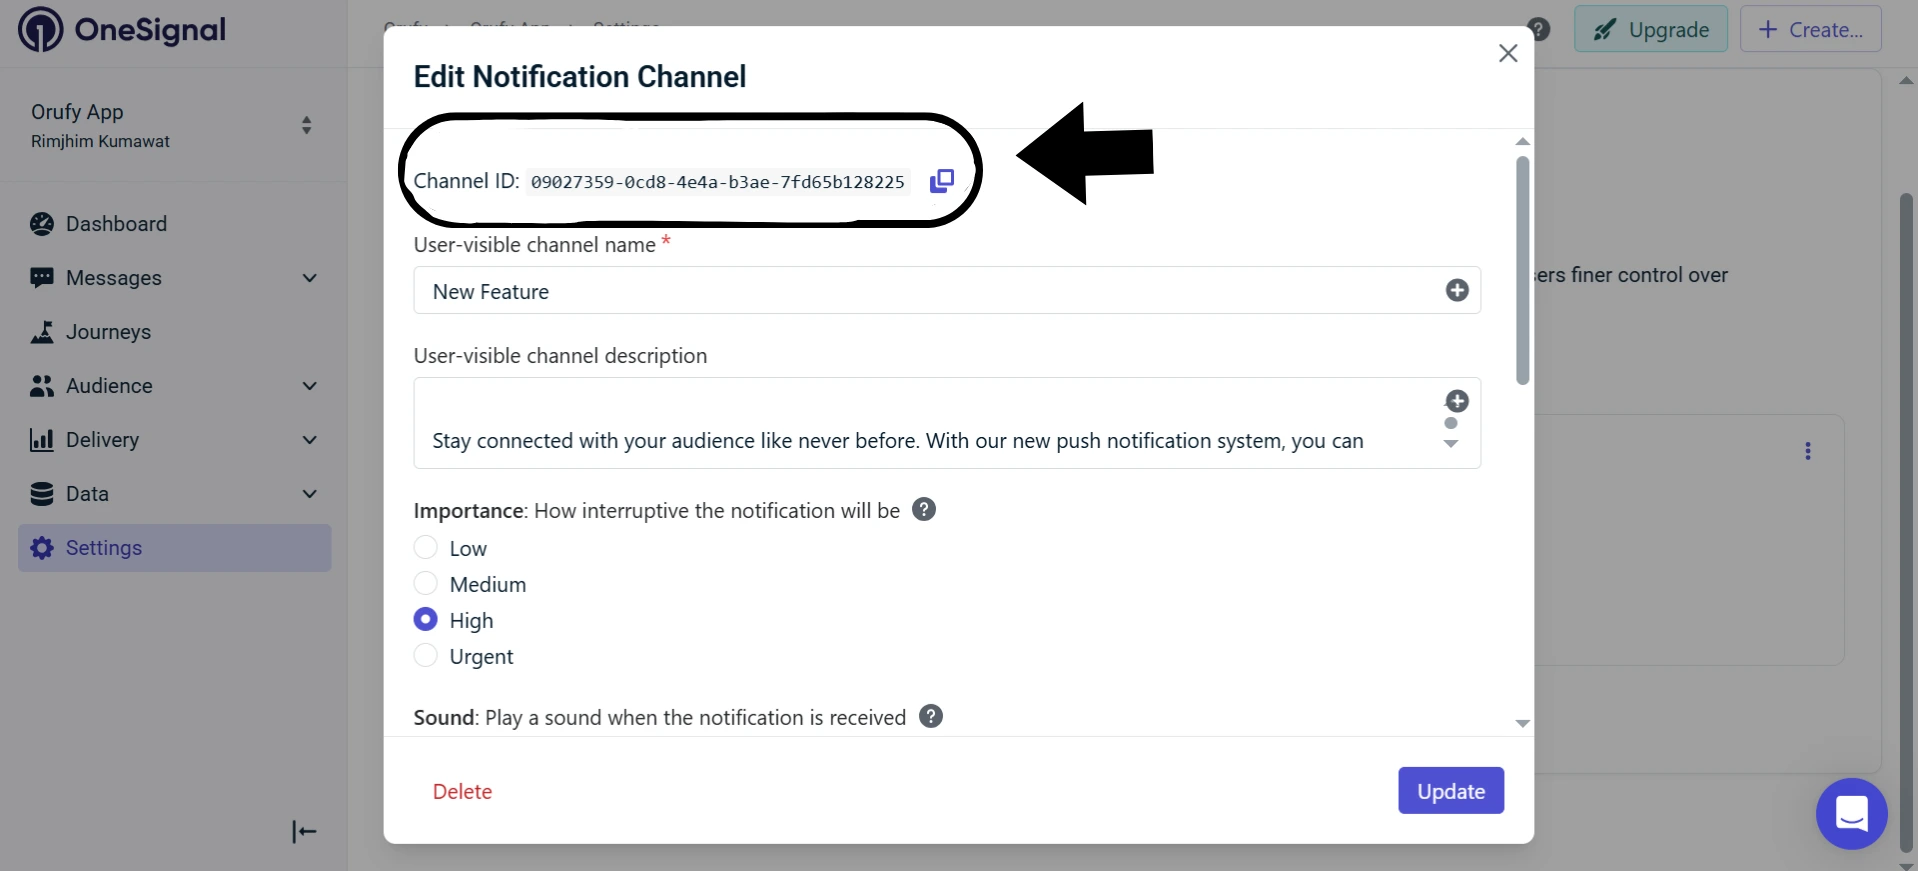Viewport: 1918px width, 871px height.
Task: Delete the notification channel
Action: coord(462,791)
